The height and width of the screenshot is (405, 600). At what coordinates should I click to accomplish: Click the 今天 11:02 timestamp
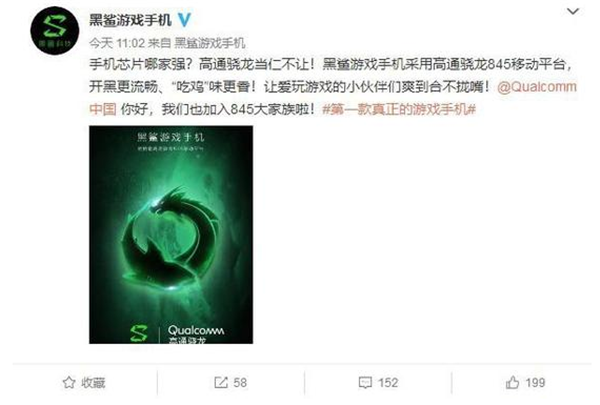point(117,43)
